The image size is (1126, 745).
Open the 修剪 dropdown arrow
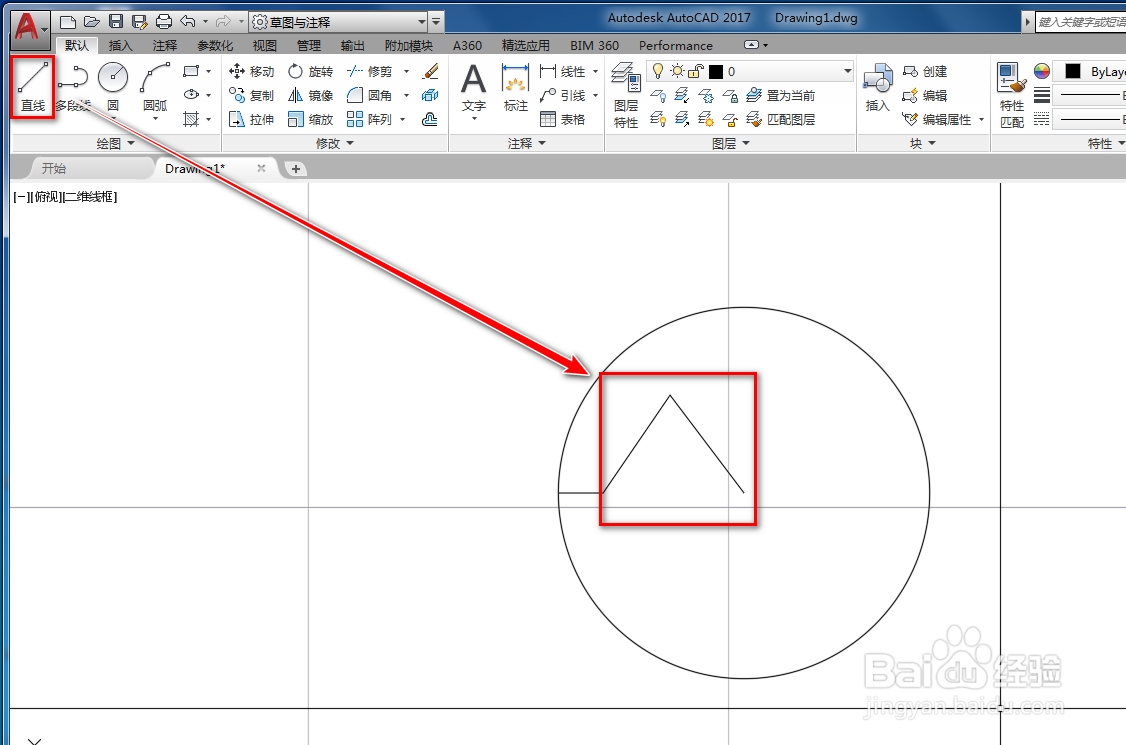click(x=406, y=71)
